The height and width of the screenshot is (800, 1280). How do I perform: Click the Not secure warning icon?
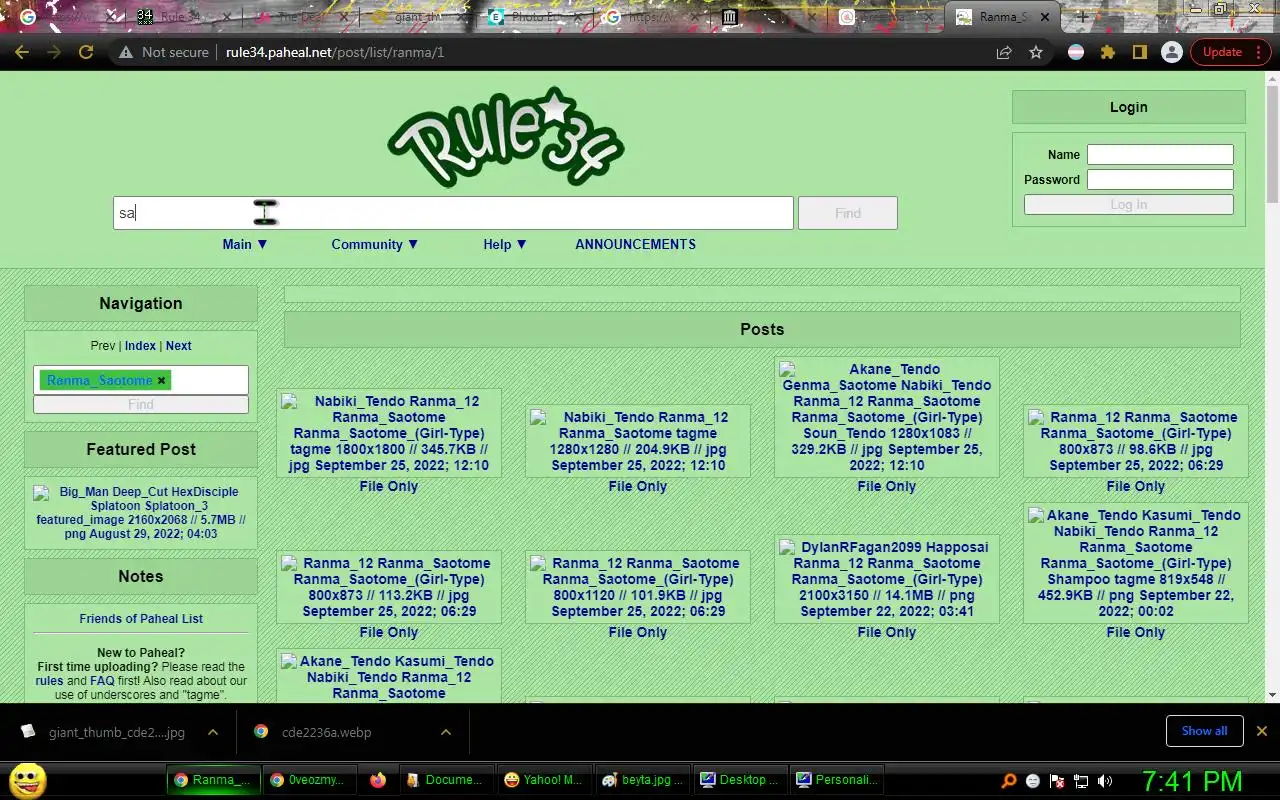click(x=126, y=52)
